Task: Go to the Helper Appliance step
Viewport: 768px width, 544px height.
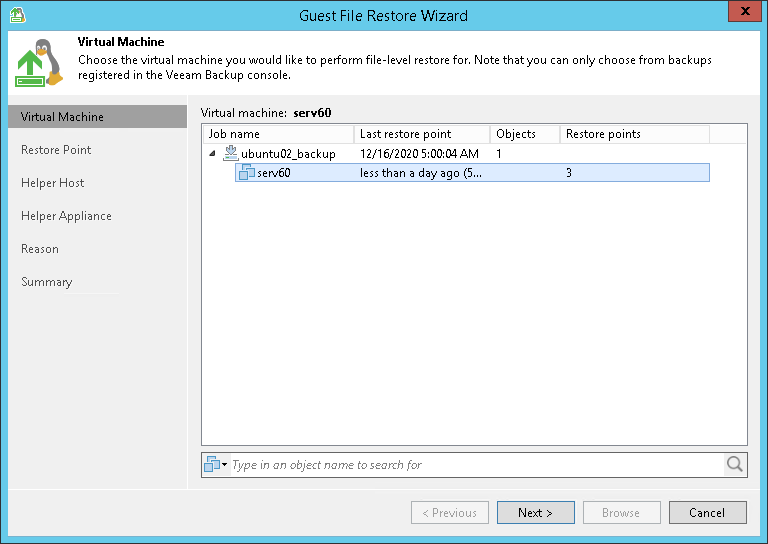Action: [66, 216]
